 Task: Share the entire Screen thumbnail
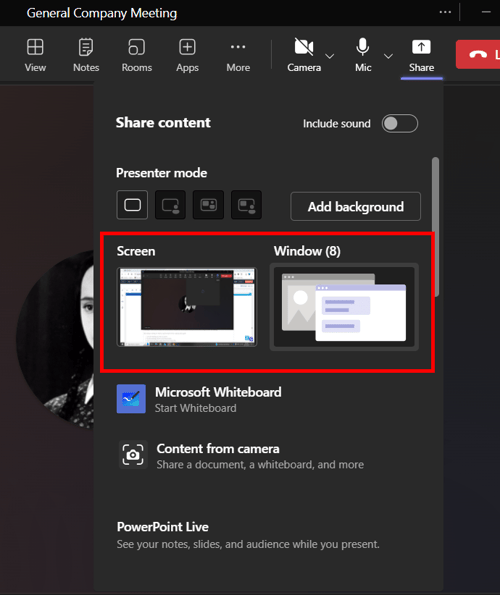tap(187, 307)
